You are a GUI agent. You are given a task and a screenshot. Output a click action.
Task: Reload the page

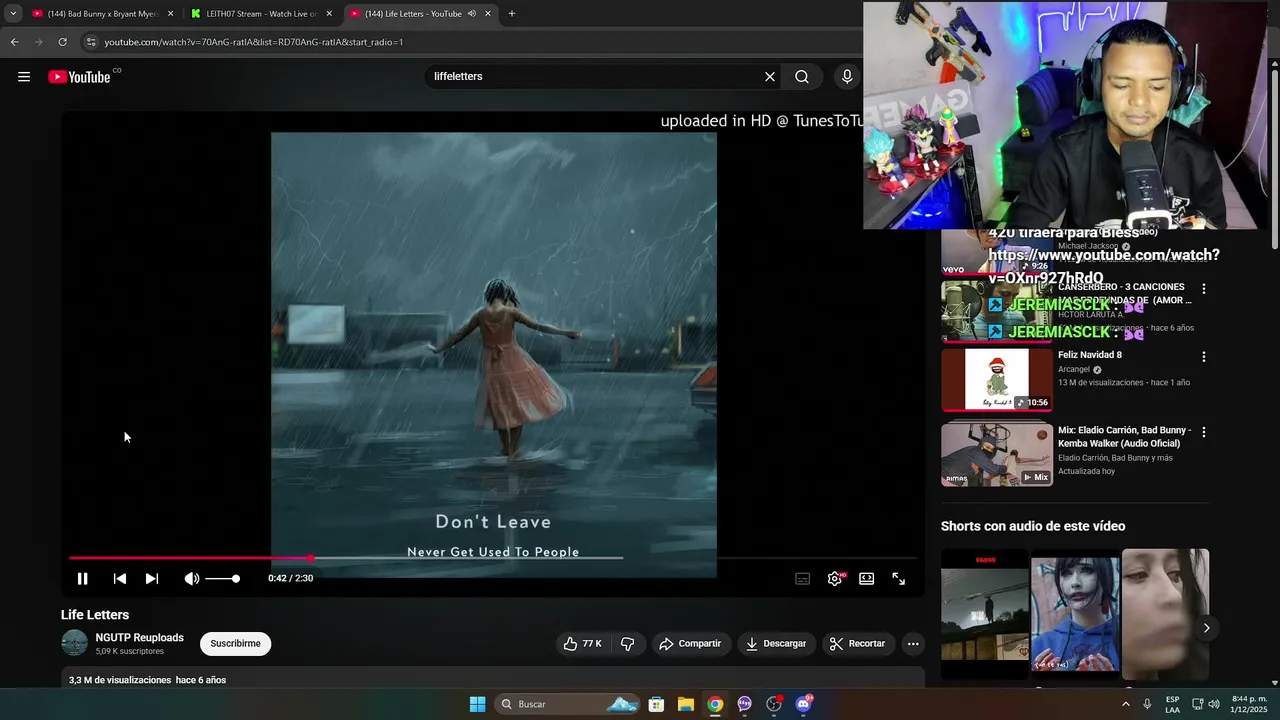tap(62, 42)
